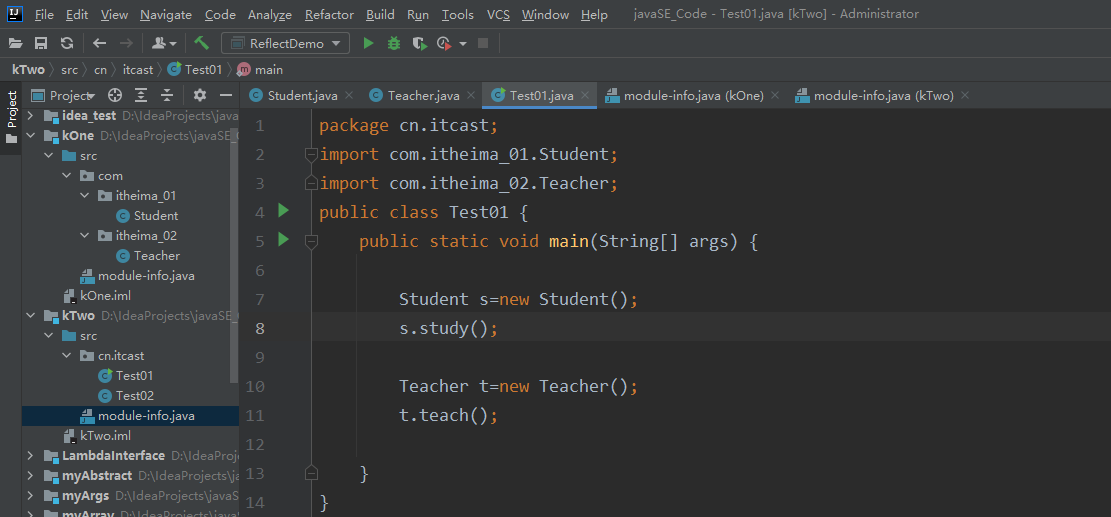Click the IntelliJ IDEA logo icon
This screenshot has width=1111, height=517.
pyautogui.click(x=14, y=13)
